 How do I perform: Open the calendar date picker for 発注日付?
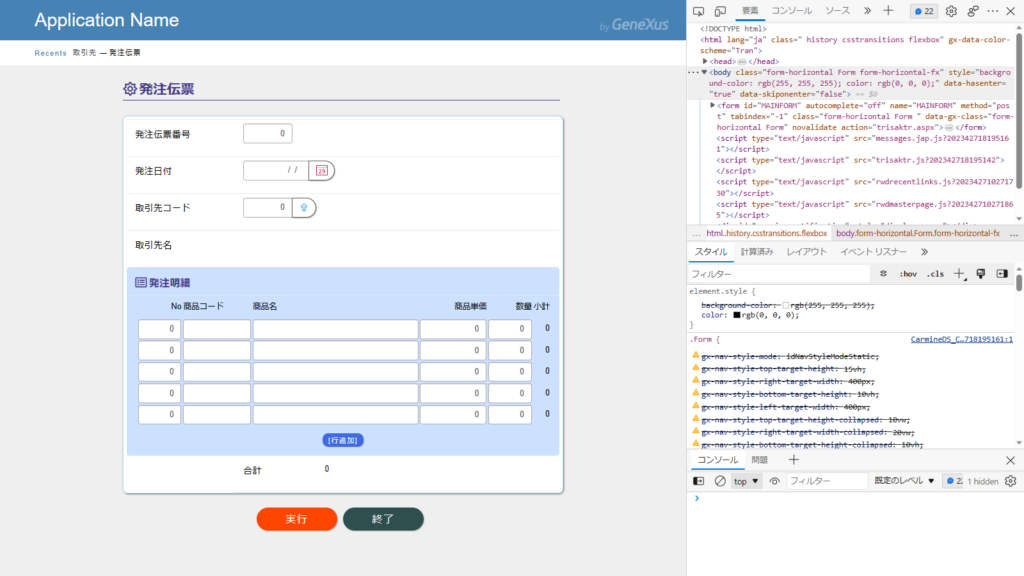tap(321, 170)
